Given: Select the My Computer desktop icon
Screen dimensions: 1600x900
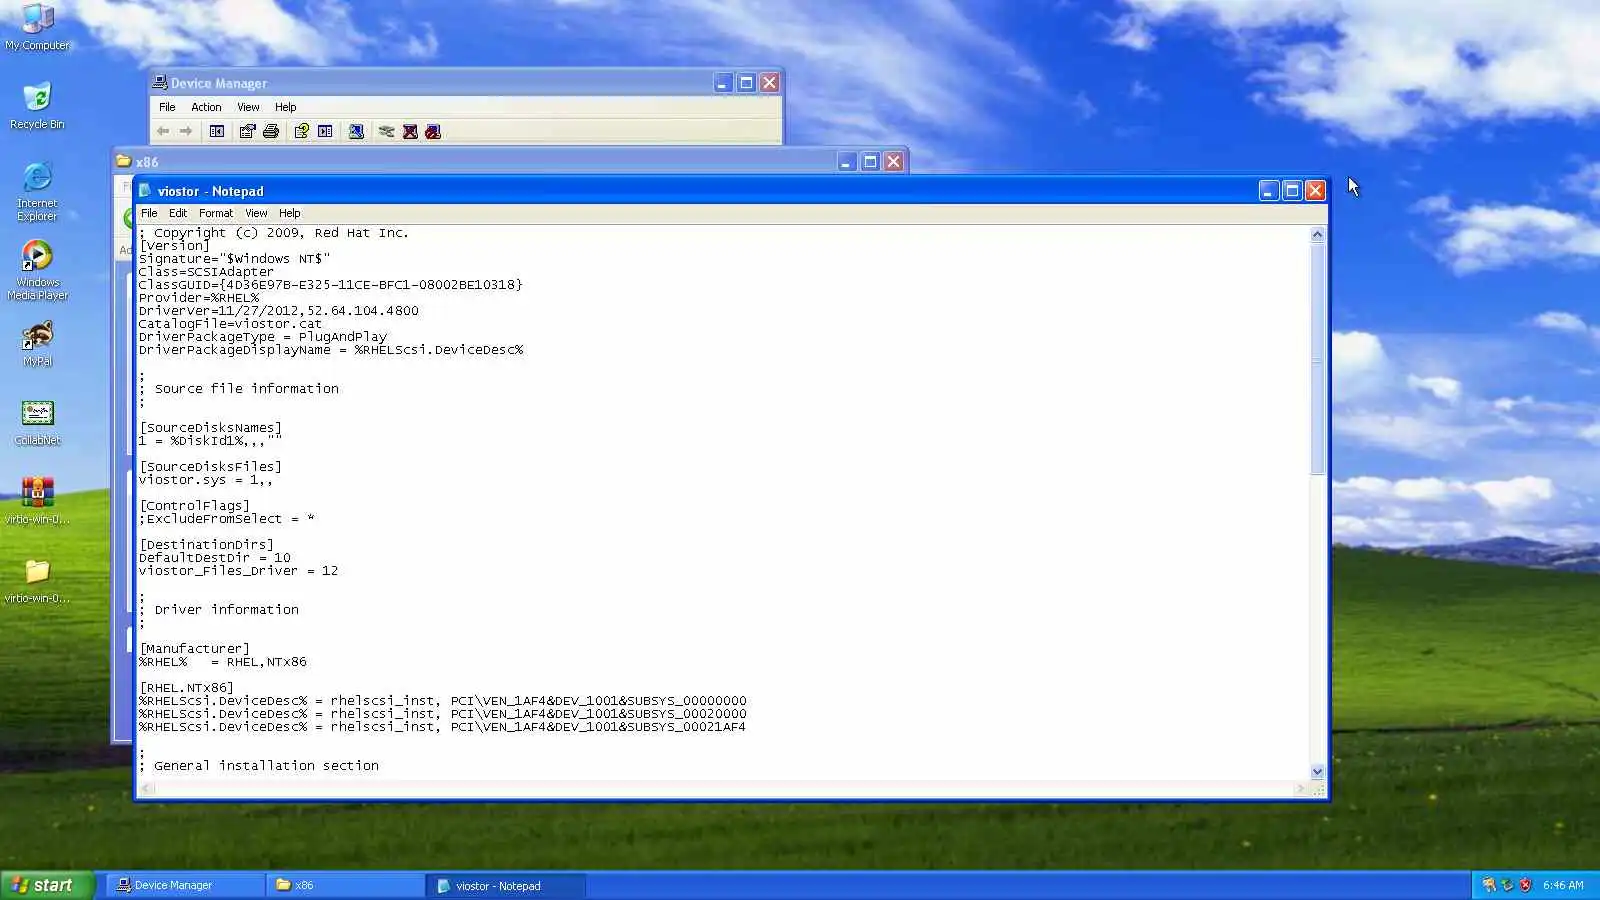Looking at the screenshot, I should (37, 27).
